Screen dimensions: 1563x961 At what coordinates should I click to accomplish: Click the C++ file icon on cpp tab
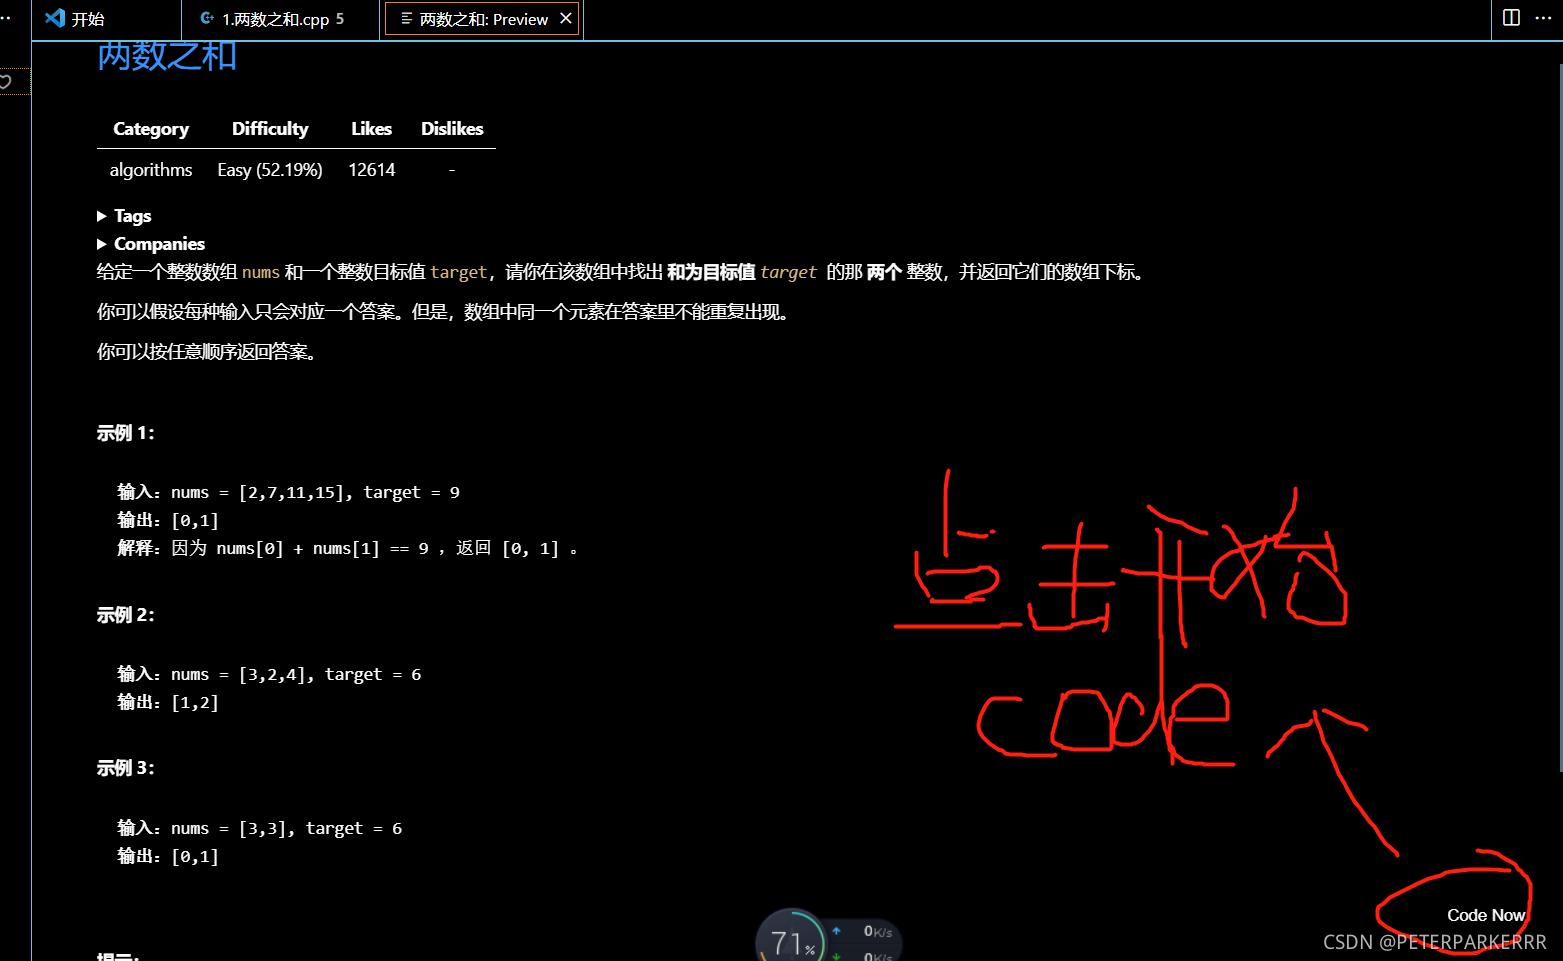click(207, 18)
